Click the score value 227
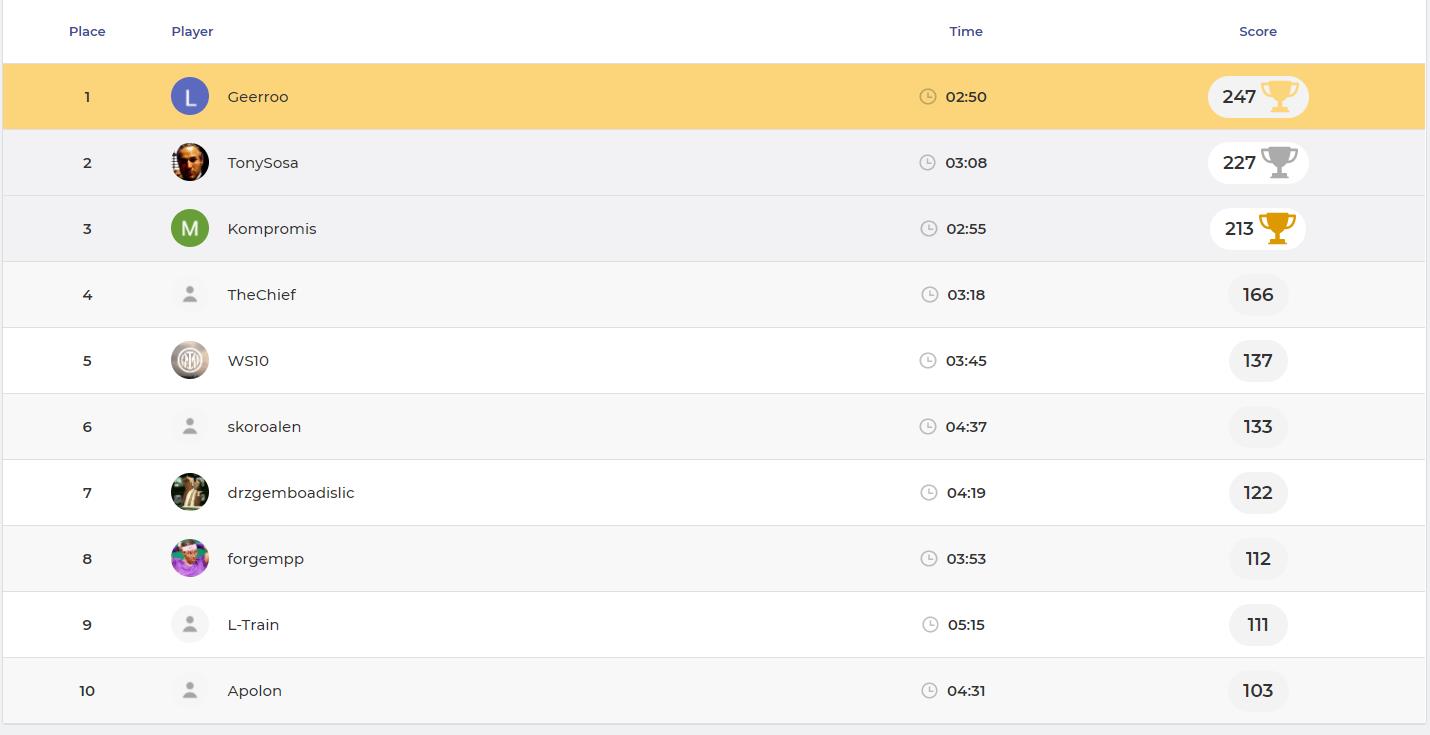1430x735 pixels. [1239, 163]
